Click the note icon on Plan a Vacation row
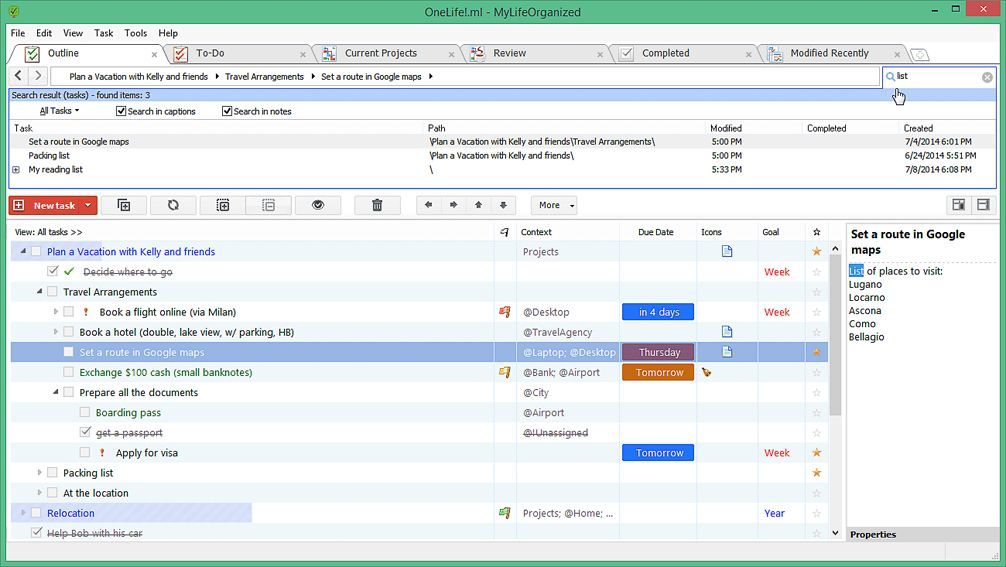This screenshot has height=567, width=1006. pyautogui.click(x=727, y=251)
